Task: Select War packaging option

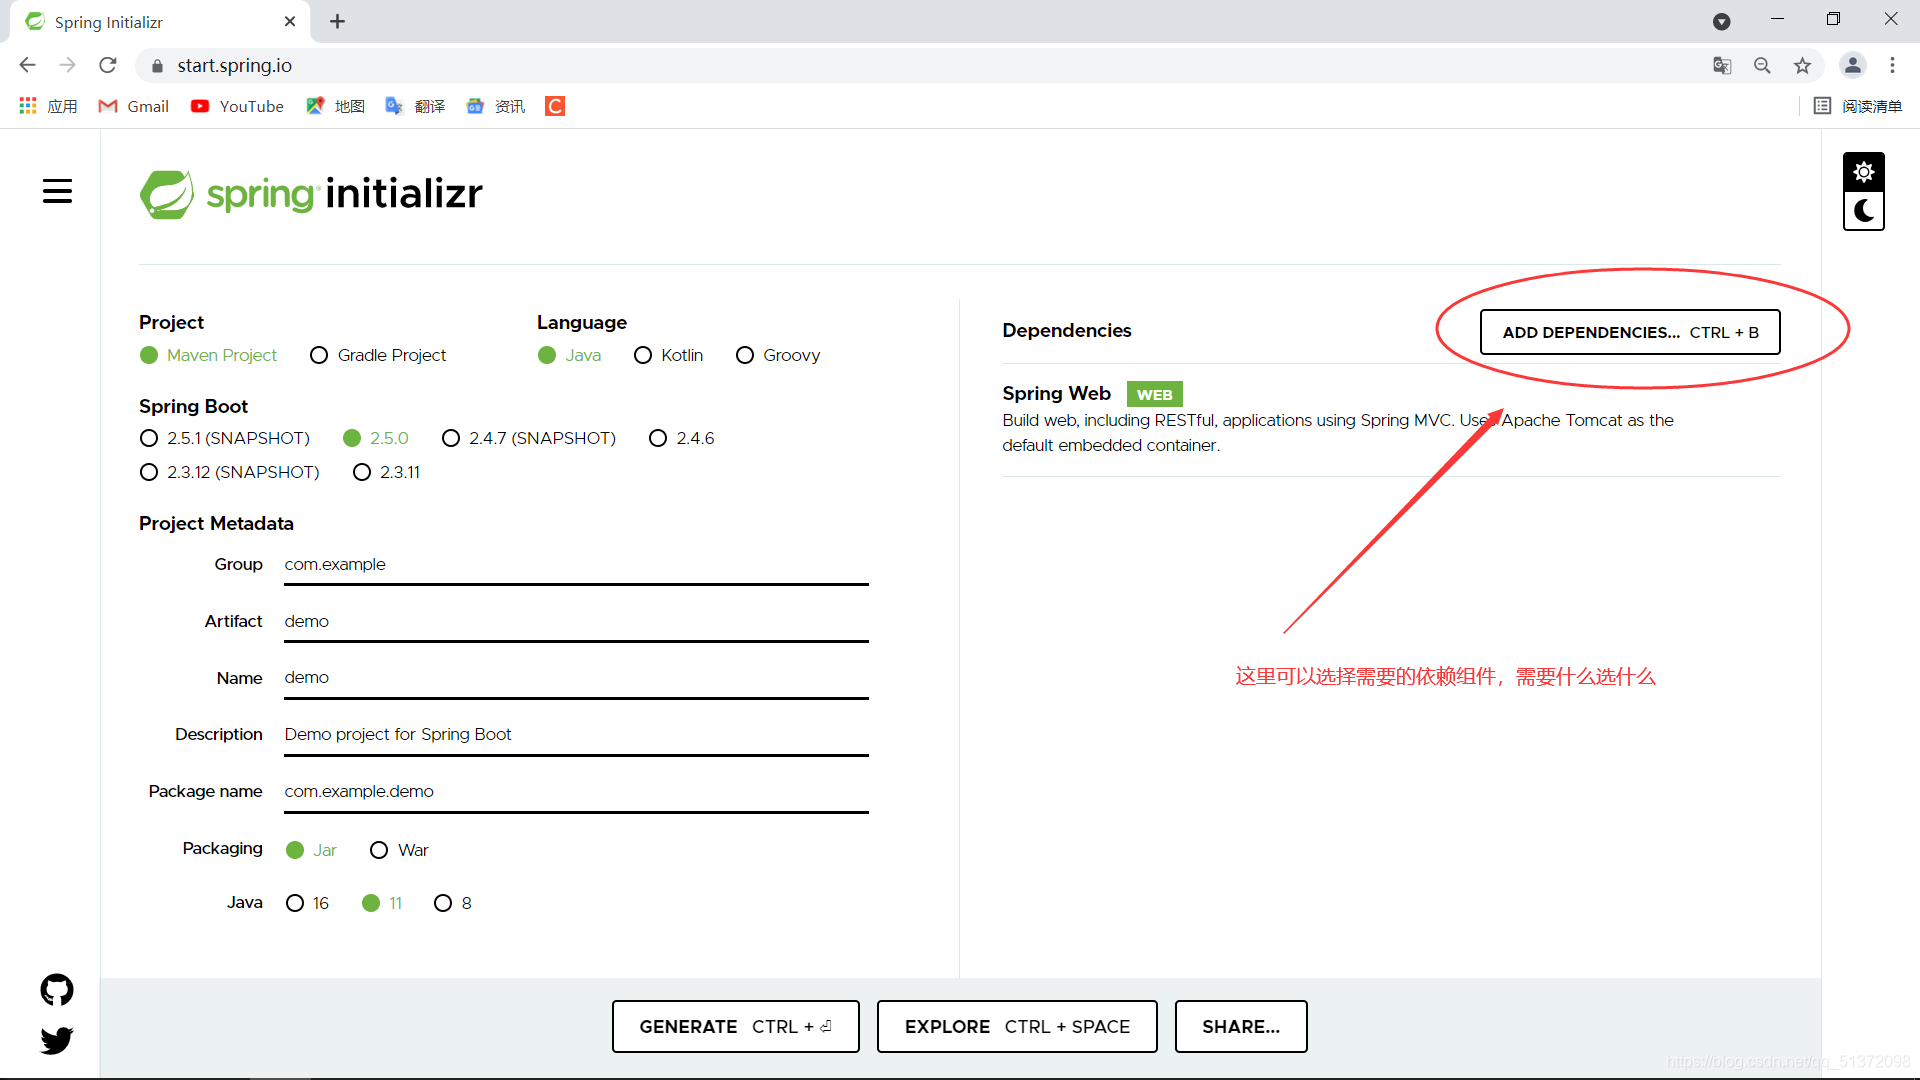Action: [x=378, y=849]
